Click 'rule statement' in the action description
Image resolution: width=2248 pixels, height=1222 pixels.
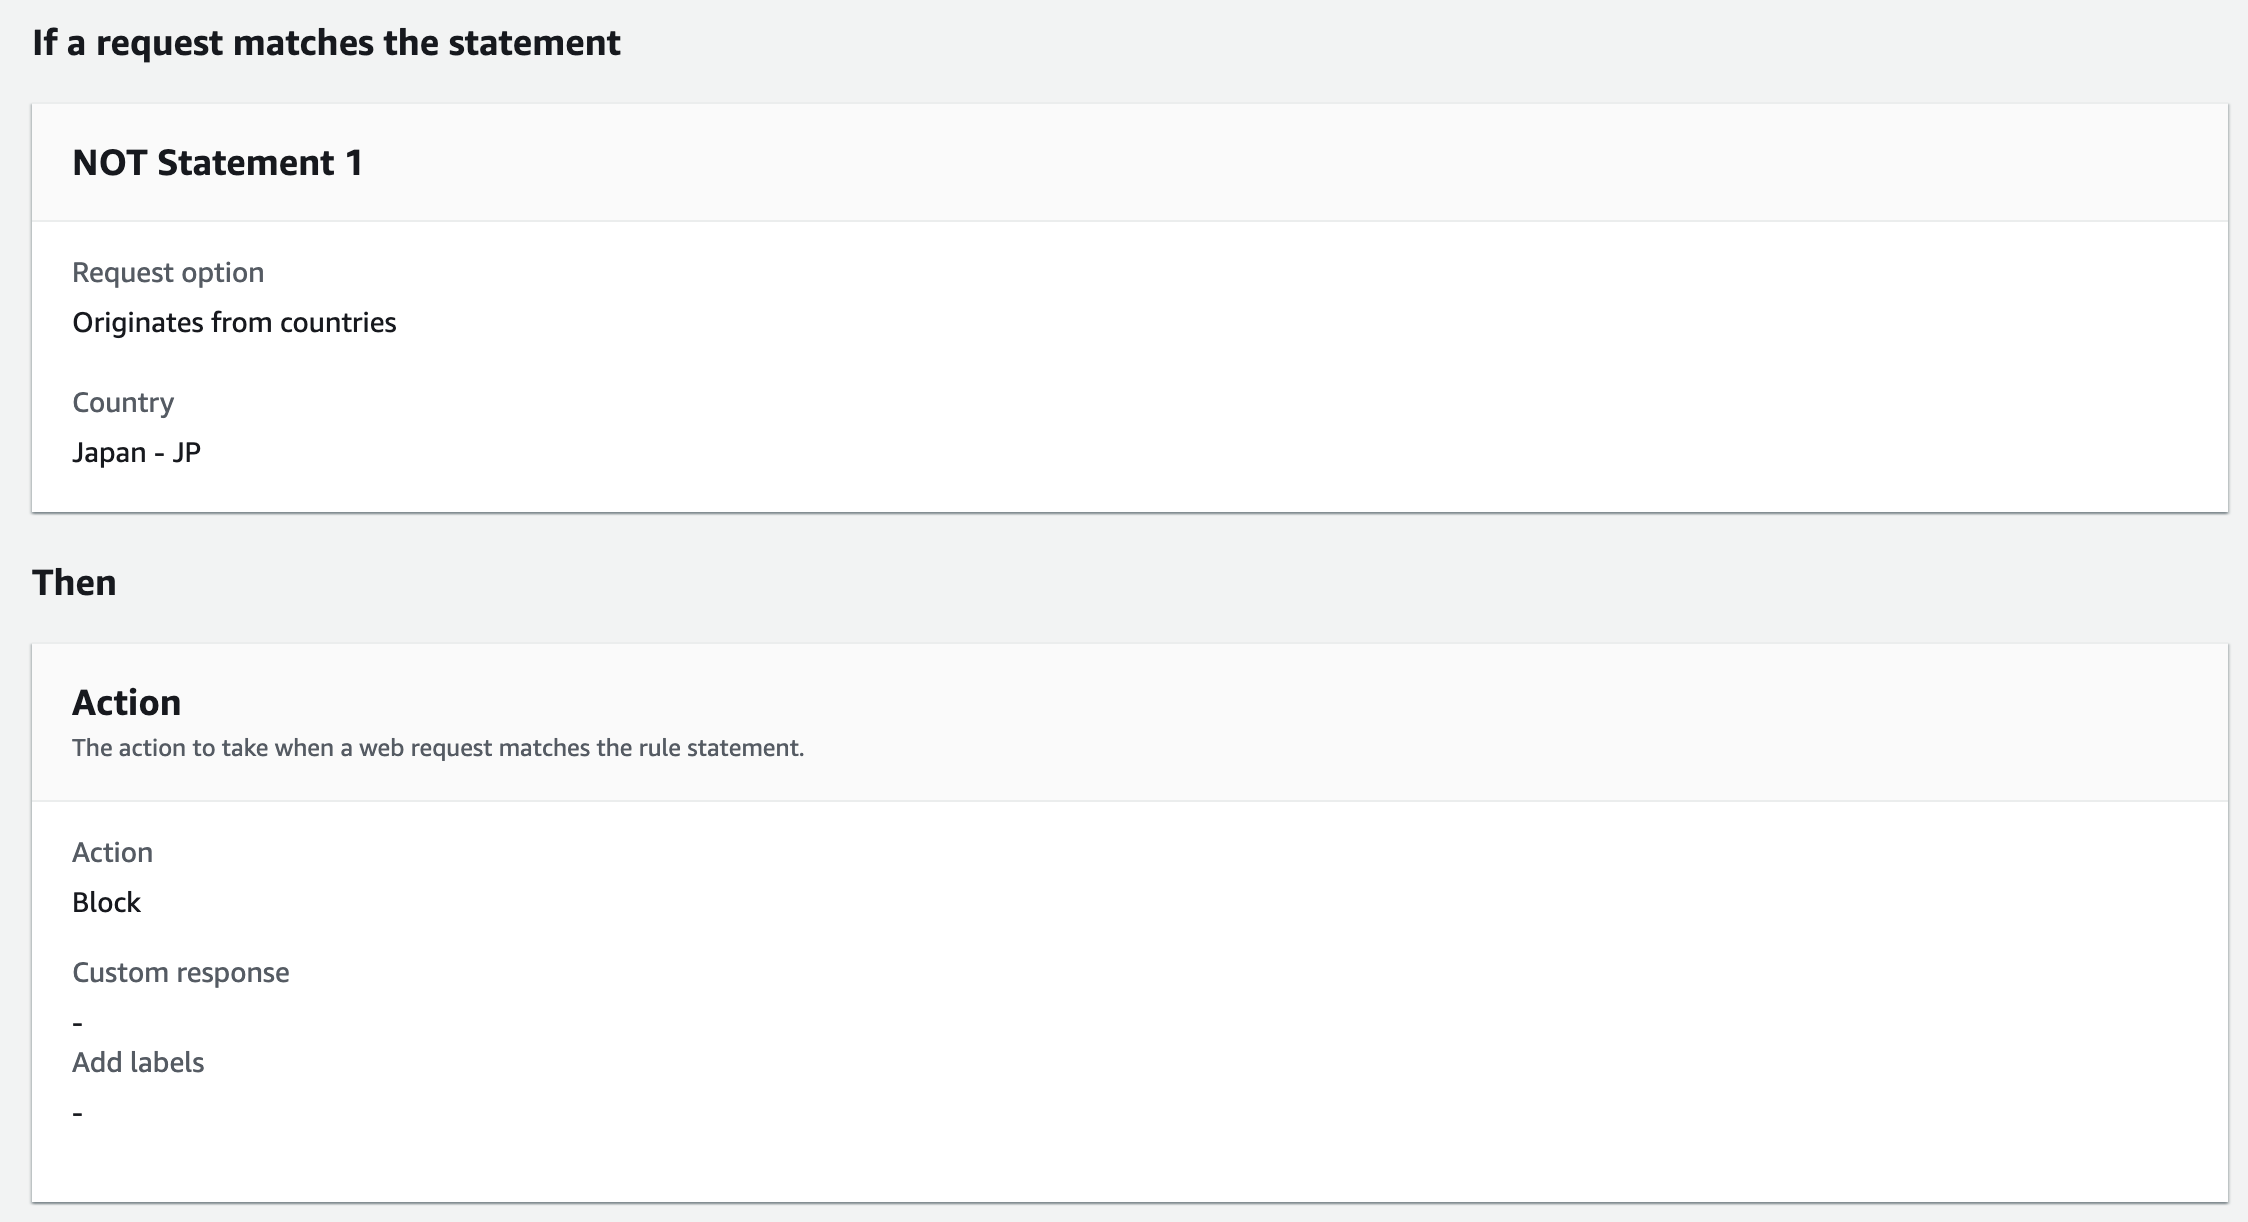(x=720, y=748)
